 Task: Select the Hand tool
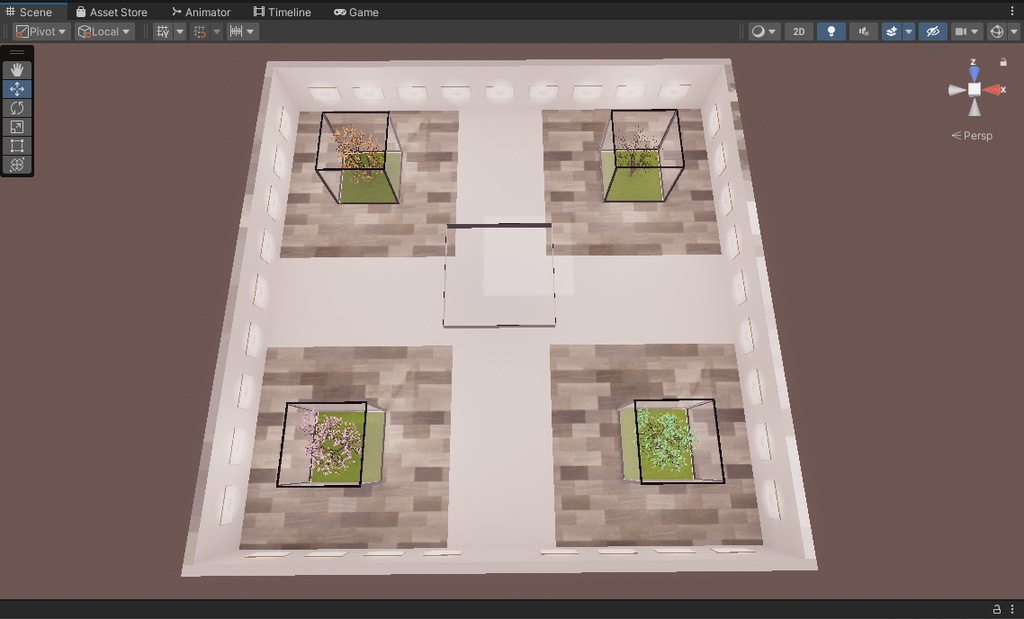(16, 69)
